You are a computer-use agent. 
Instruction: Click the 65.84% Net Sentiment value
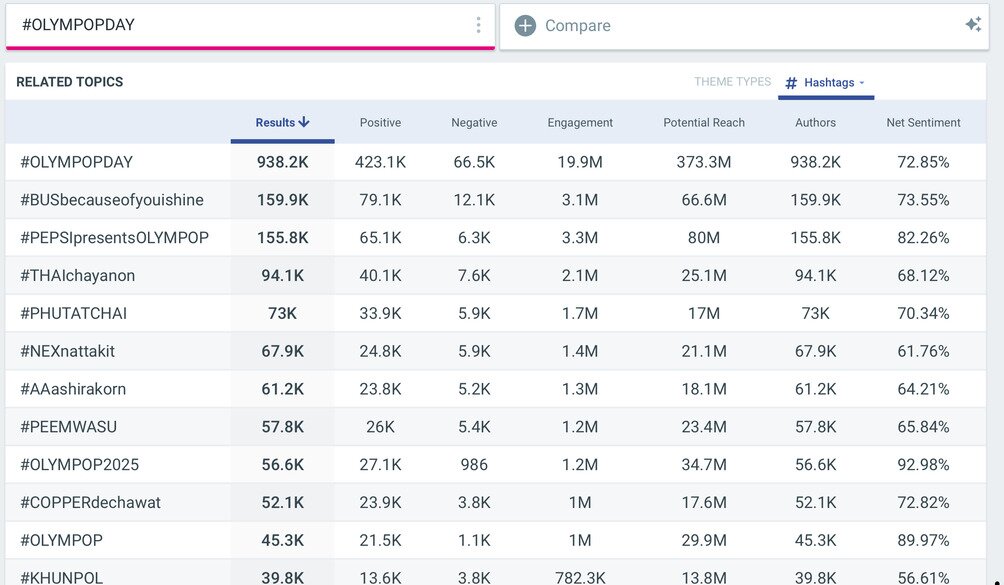click(x=923, y=426)
